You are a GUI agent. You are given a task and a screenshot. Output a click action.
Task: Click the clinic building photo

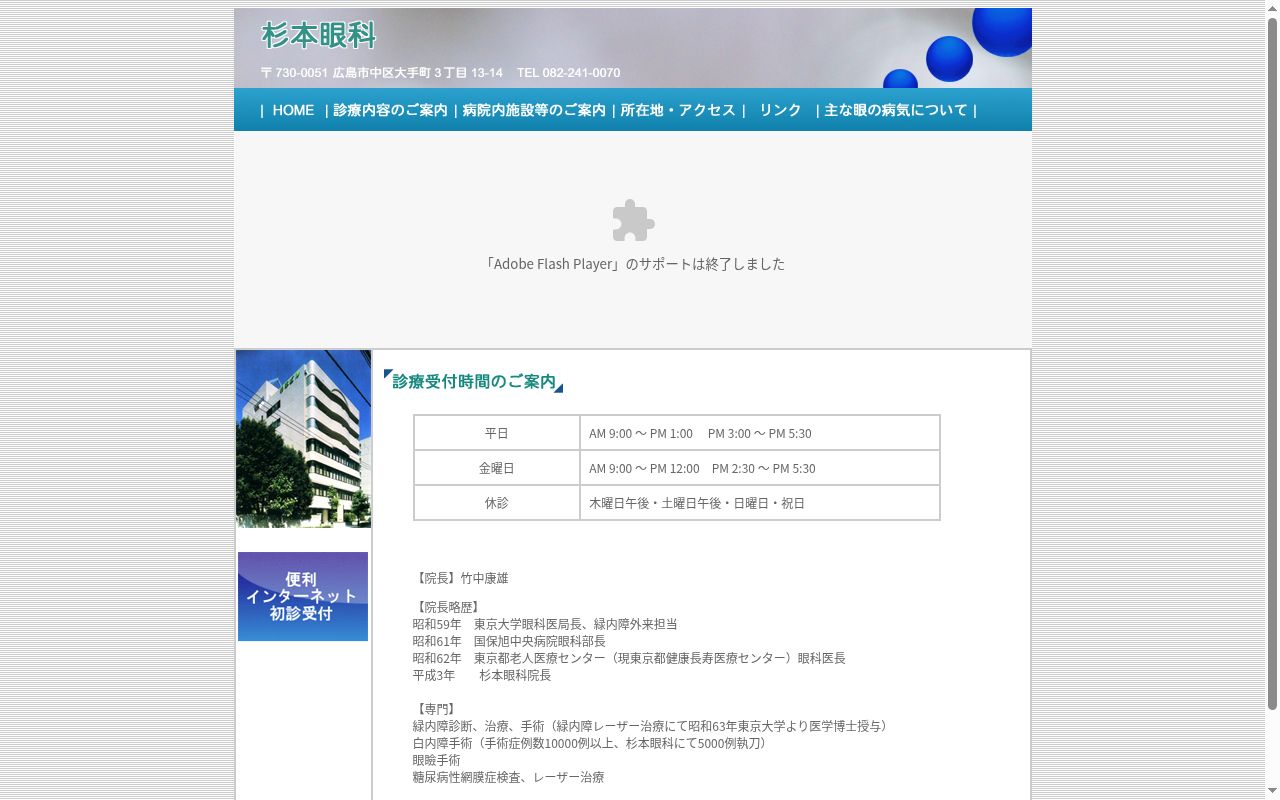303,438
